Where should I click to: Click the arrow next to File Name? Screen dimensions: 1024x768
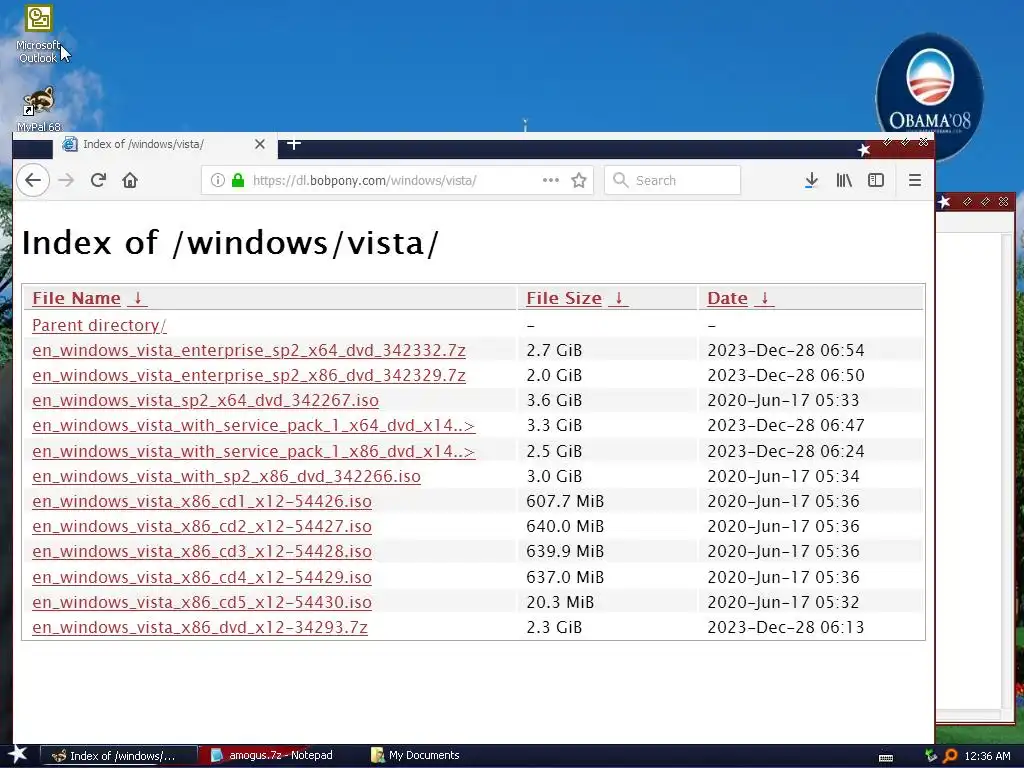click(x=137, y=298)
